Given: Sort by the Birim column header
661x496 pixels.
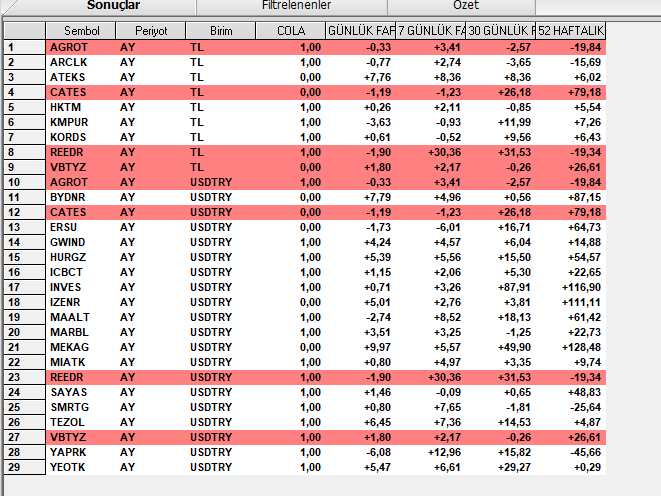Looking at the screenshot, I should 220,31.
